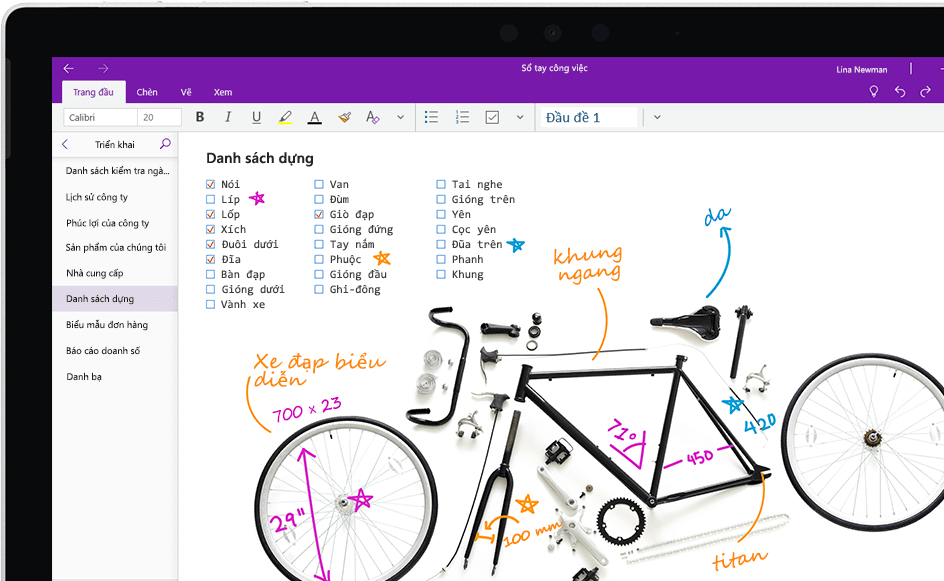Image resolution: width=944 pixels, height=581 pixels.
Task: Open the tag options dropdown beside the checkbox icon
Action: click(519, 117)
